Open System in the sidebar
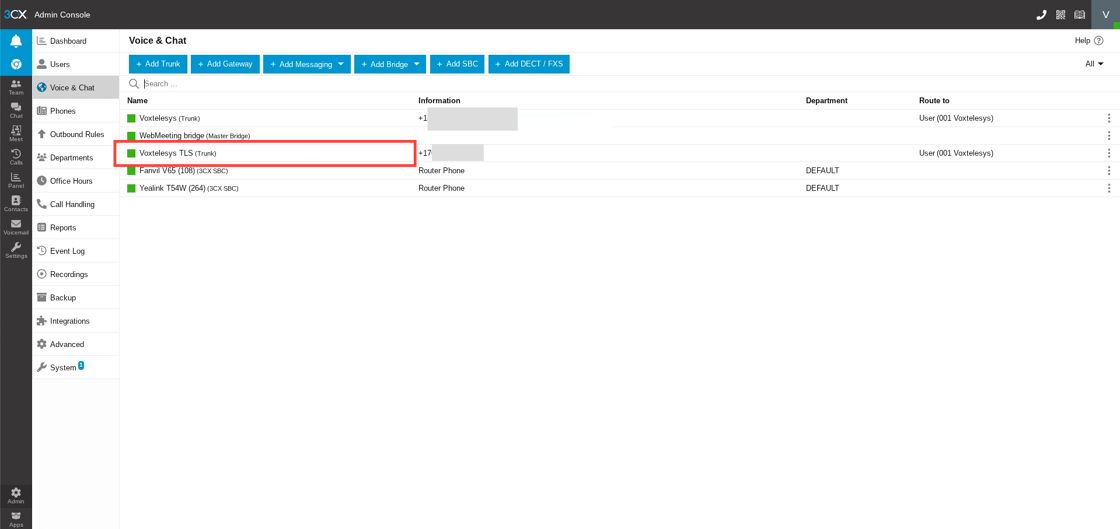 75,367
